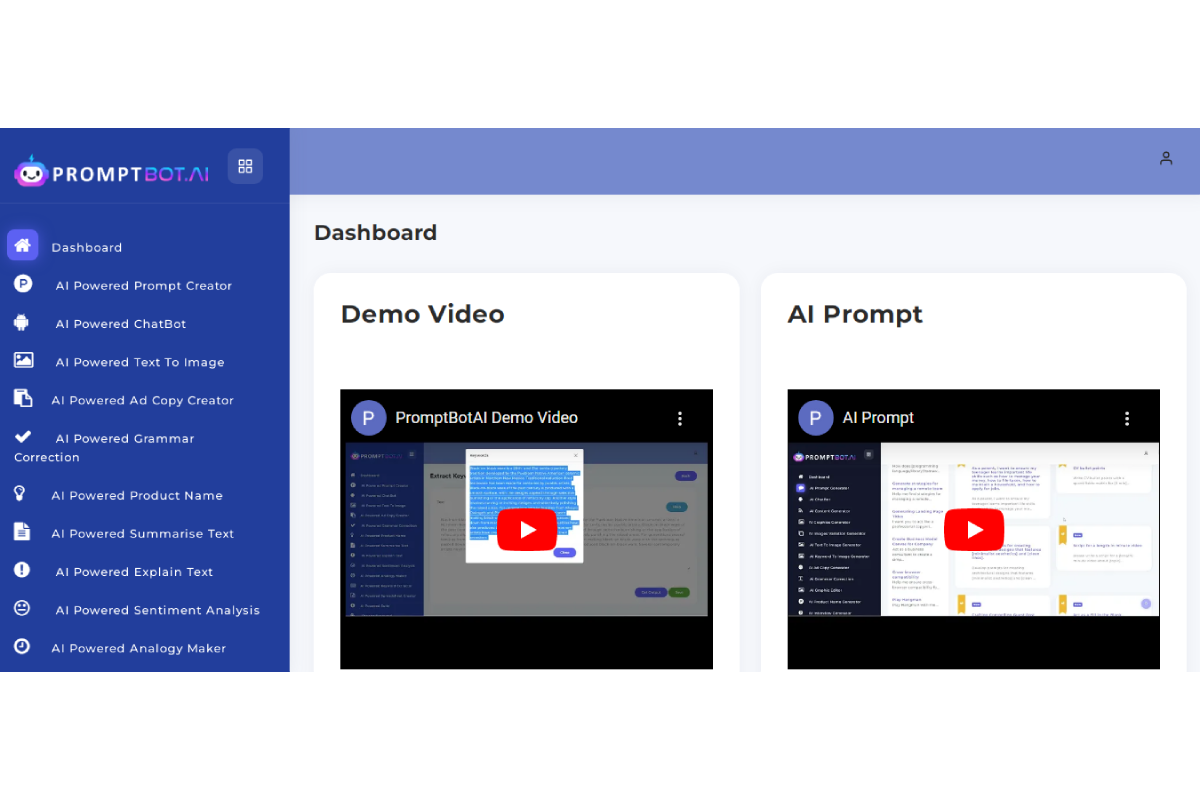Open AI Powered Prompt Creator
This screenshot has width=1200, height=800.
[145, 285]
